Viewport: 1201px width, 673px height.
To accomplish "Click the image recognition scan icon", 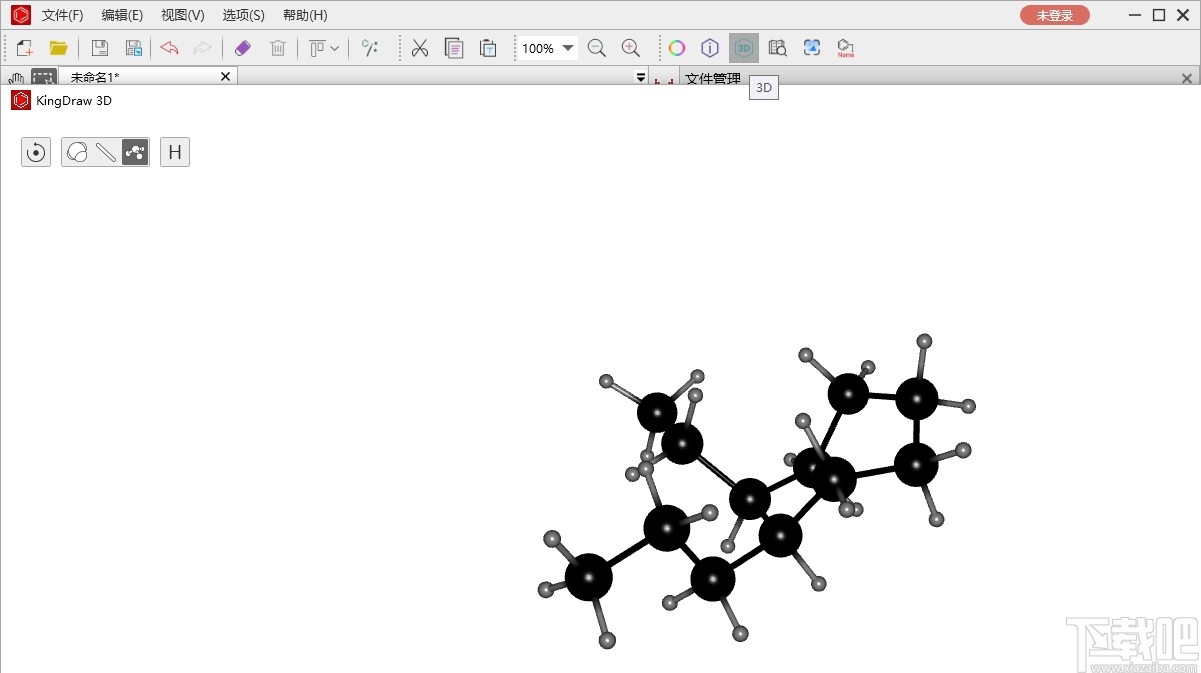I will click(x=812, y=48).
